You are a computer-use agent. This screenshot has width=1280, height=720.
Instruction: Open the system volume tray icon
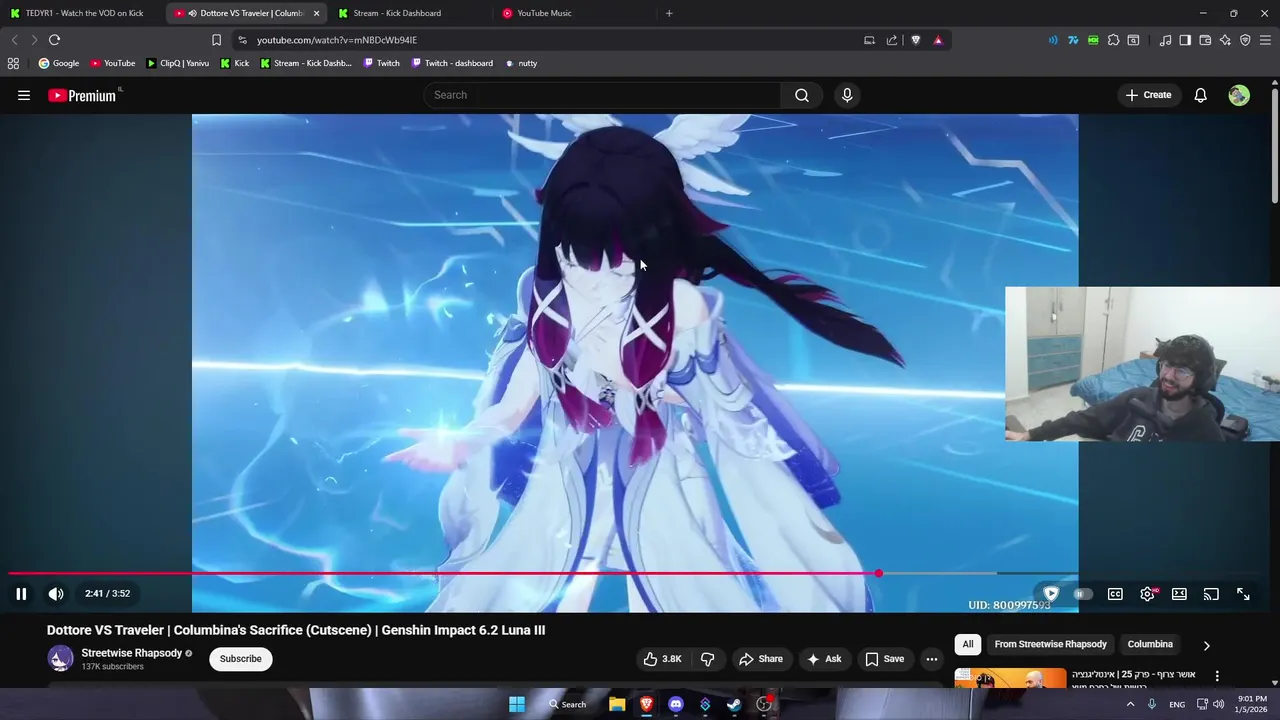point(1218,704)
